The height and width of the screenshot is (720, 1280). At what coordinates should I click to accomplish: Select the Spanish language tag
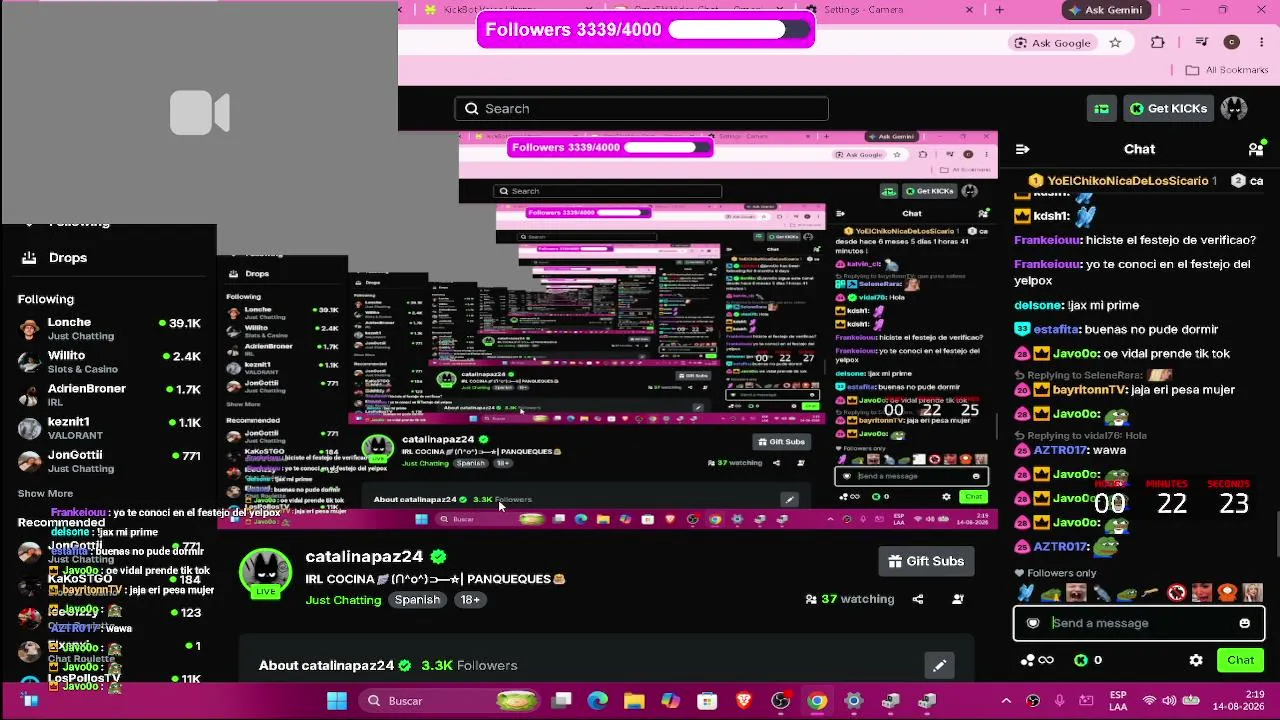coord(417,600)
